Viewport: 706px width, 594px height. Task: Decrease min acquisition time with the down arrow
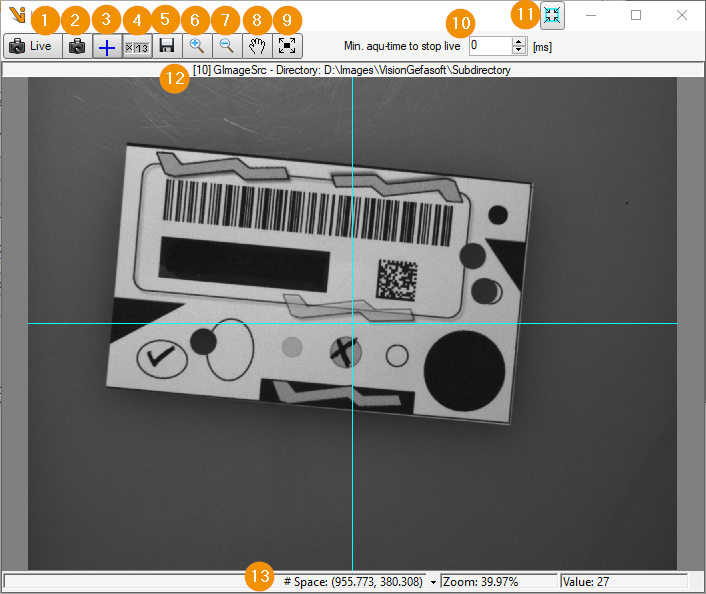[x=519, y=50]
